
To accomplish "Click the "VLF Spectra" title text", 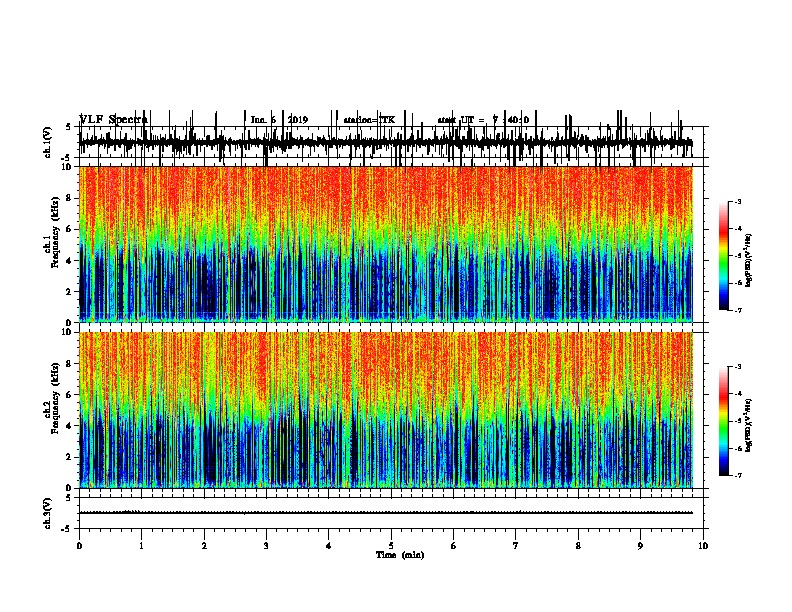I will coord(114,120).
